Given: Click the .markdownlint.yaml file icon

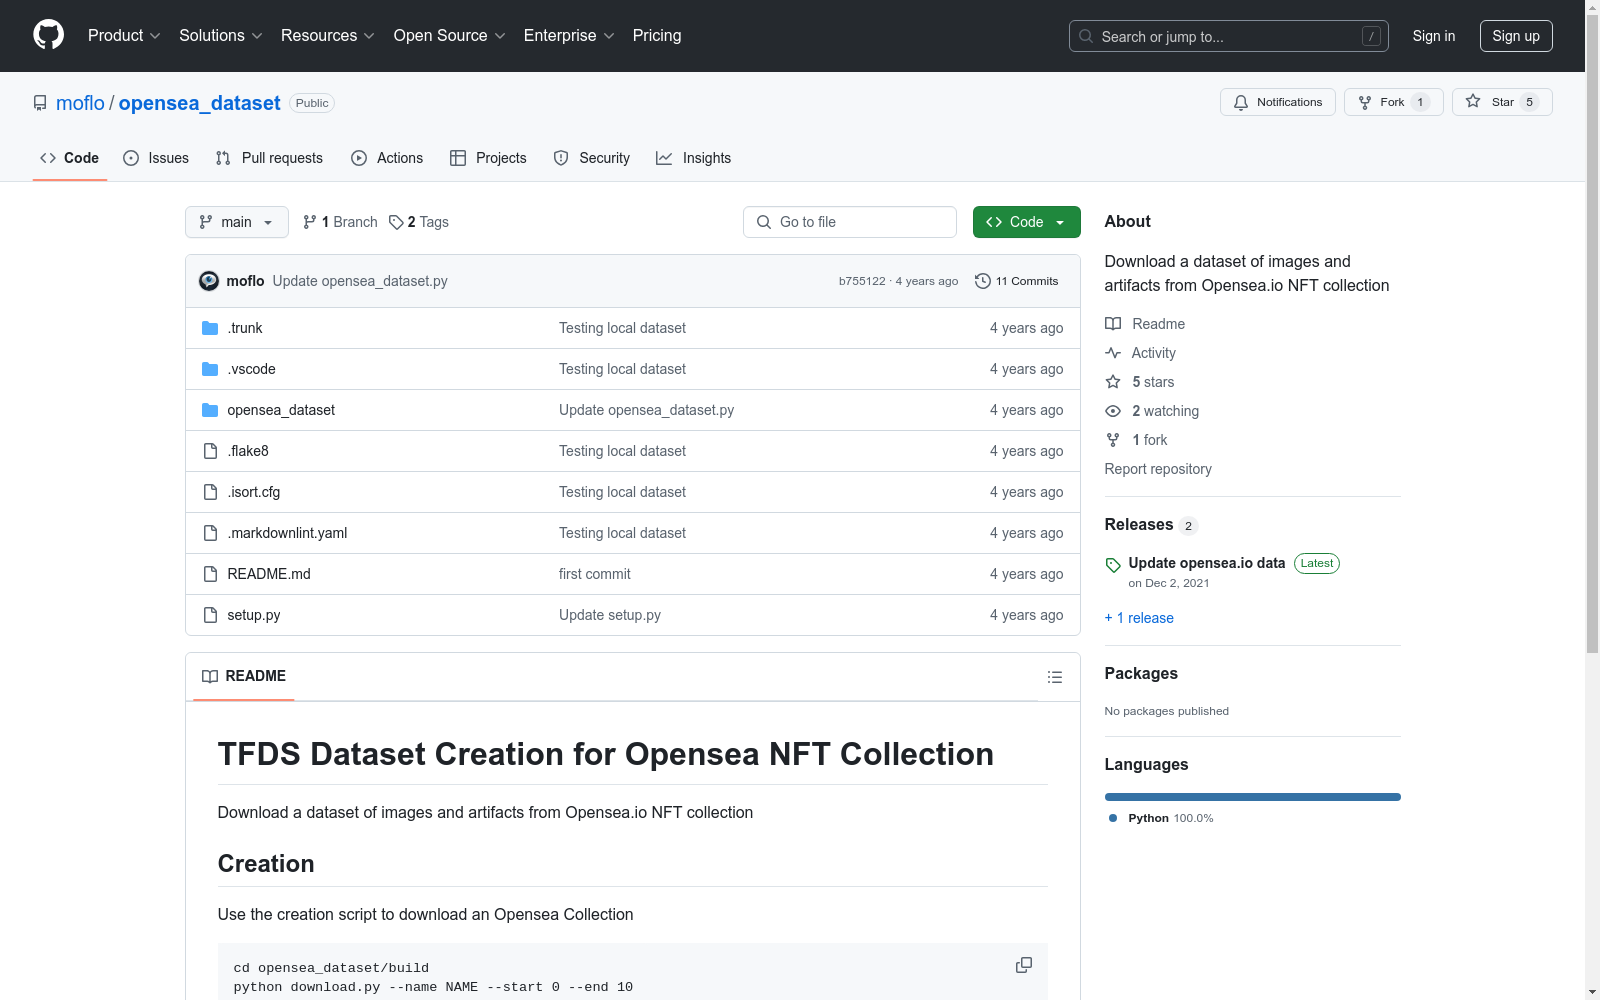Looking at the screenshot, I should point(210,533).
